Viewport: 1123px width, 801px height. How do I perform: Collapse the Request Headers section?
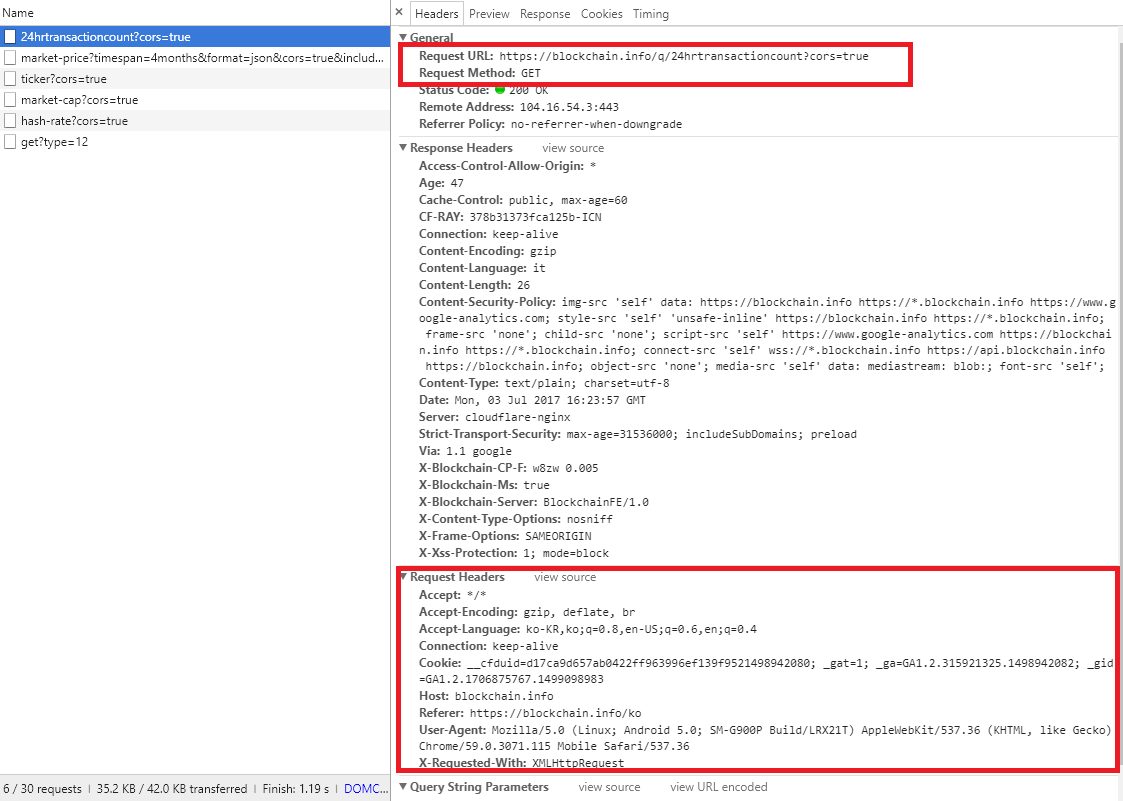click(x=403, y=577)
